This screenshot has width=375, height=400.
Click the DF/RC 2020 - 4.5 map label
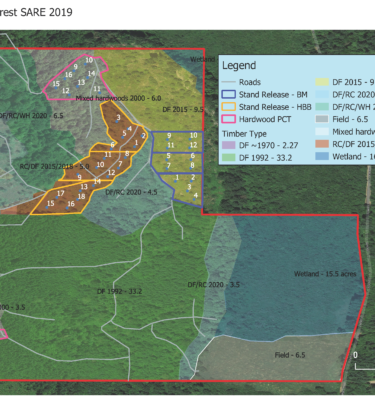click(x=131, y=192)
